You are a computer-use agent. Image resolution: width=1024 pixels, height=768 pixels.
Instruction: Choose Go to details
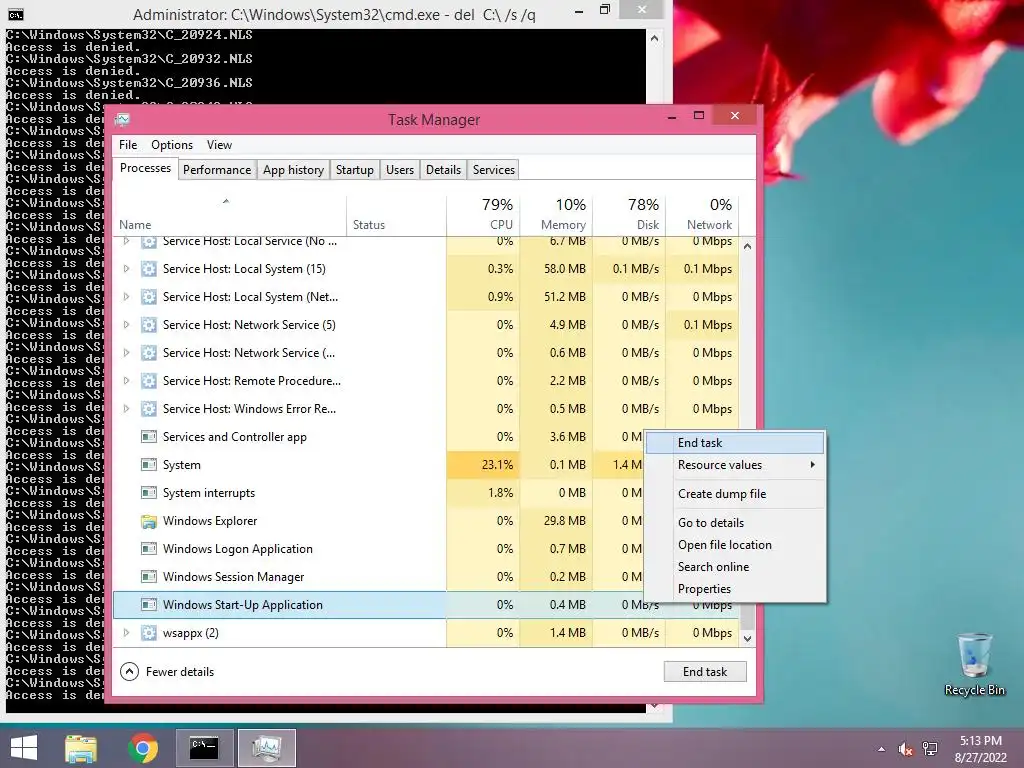tap(735, 522)
